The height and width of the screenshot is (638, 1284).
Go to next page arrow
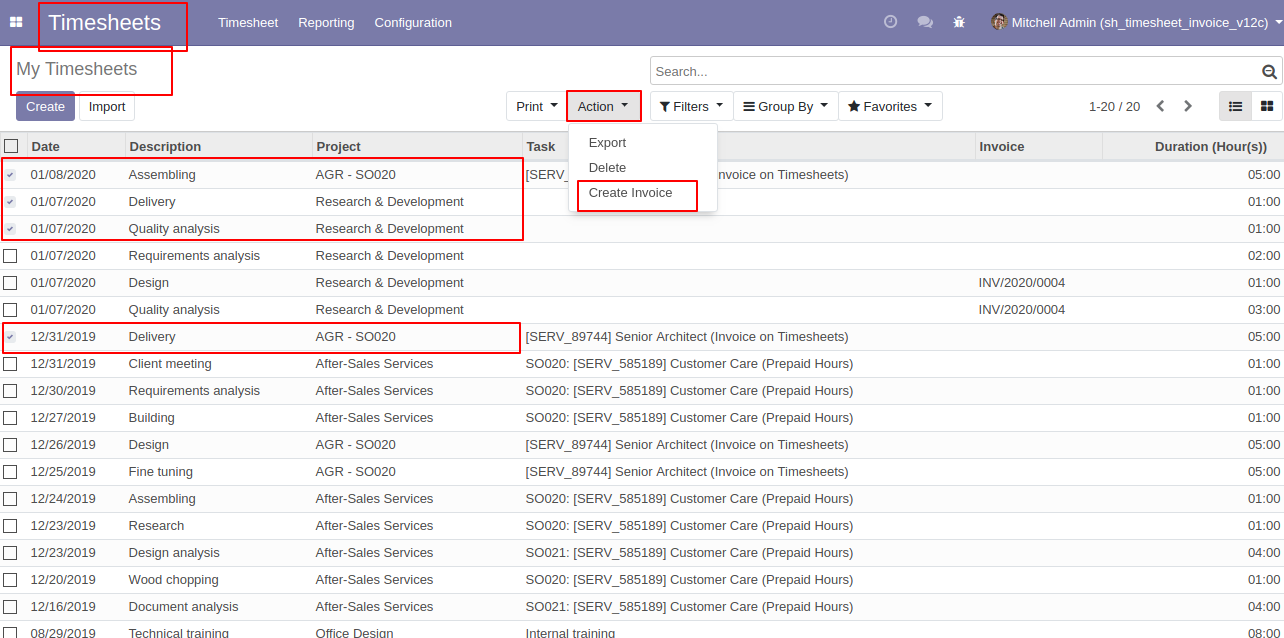pos(1188,106)
